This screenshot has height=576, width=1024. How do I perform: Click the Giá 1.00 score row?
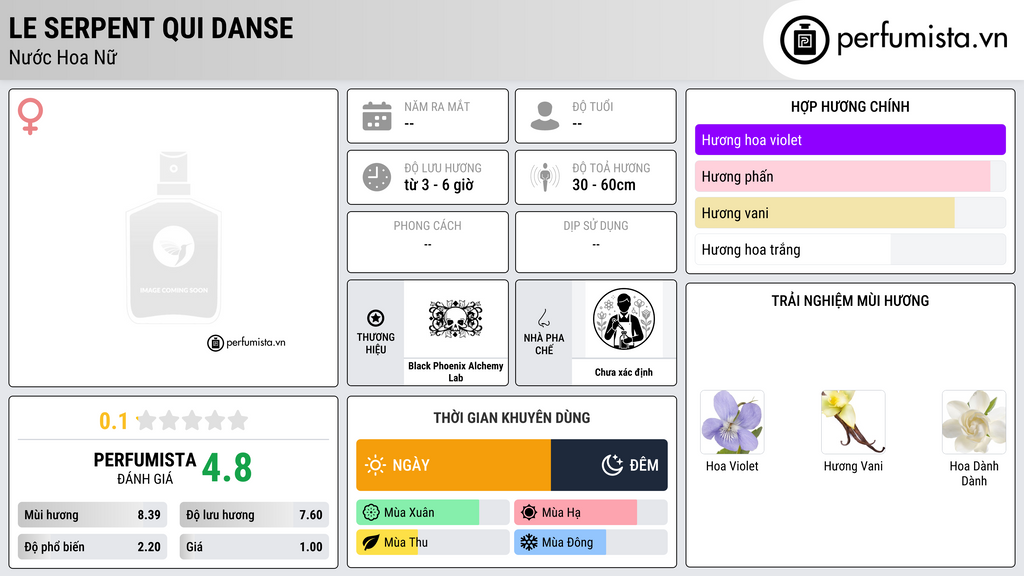pos(254,547)
